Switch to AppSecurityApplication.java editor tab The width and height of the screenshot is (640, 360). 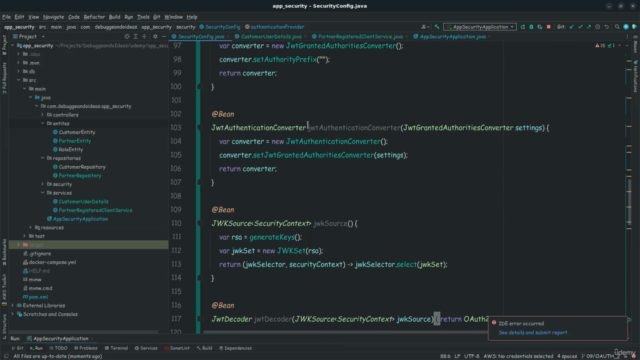click(x=452, y=36)
